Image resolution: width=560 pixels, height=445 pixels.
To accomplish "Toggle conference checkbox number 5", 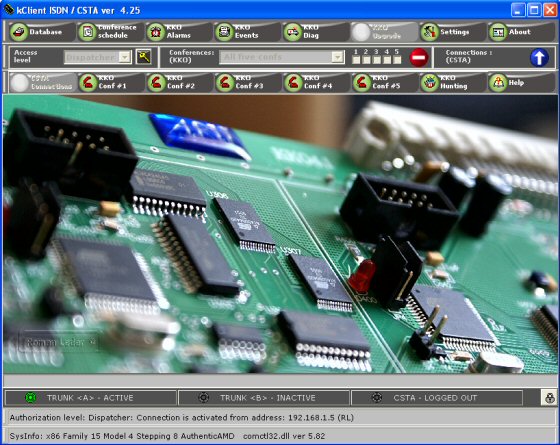I will 397,60.
